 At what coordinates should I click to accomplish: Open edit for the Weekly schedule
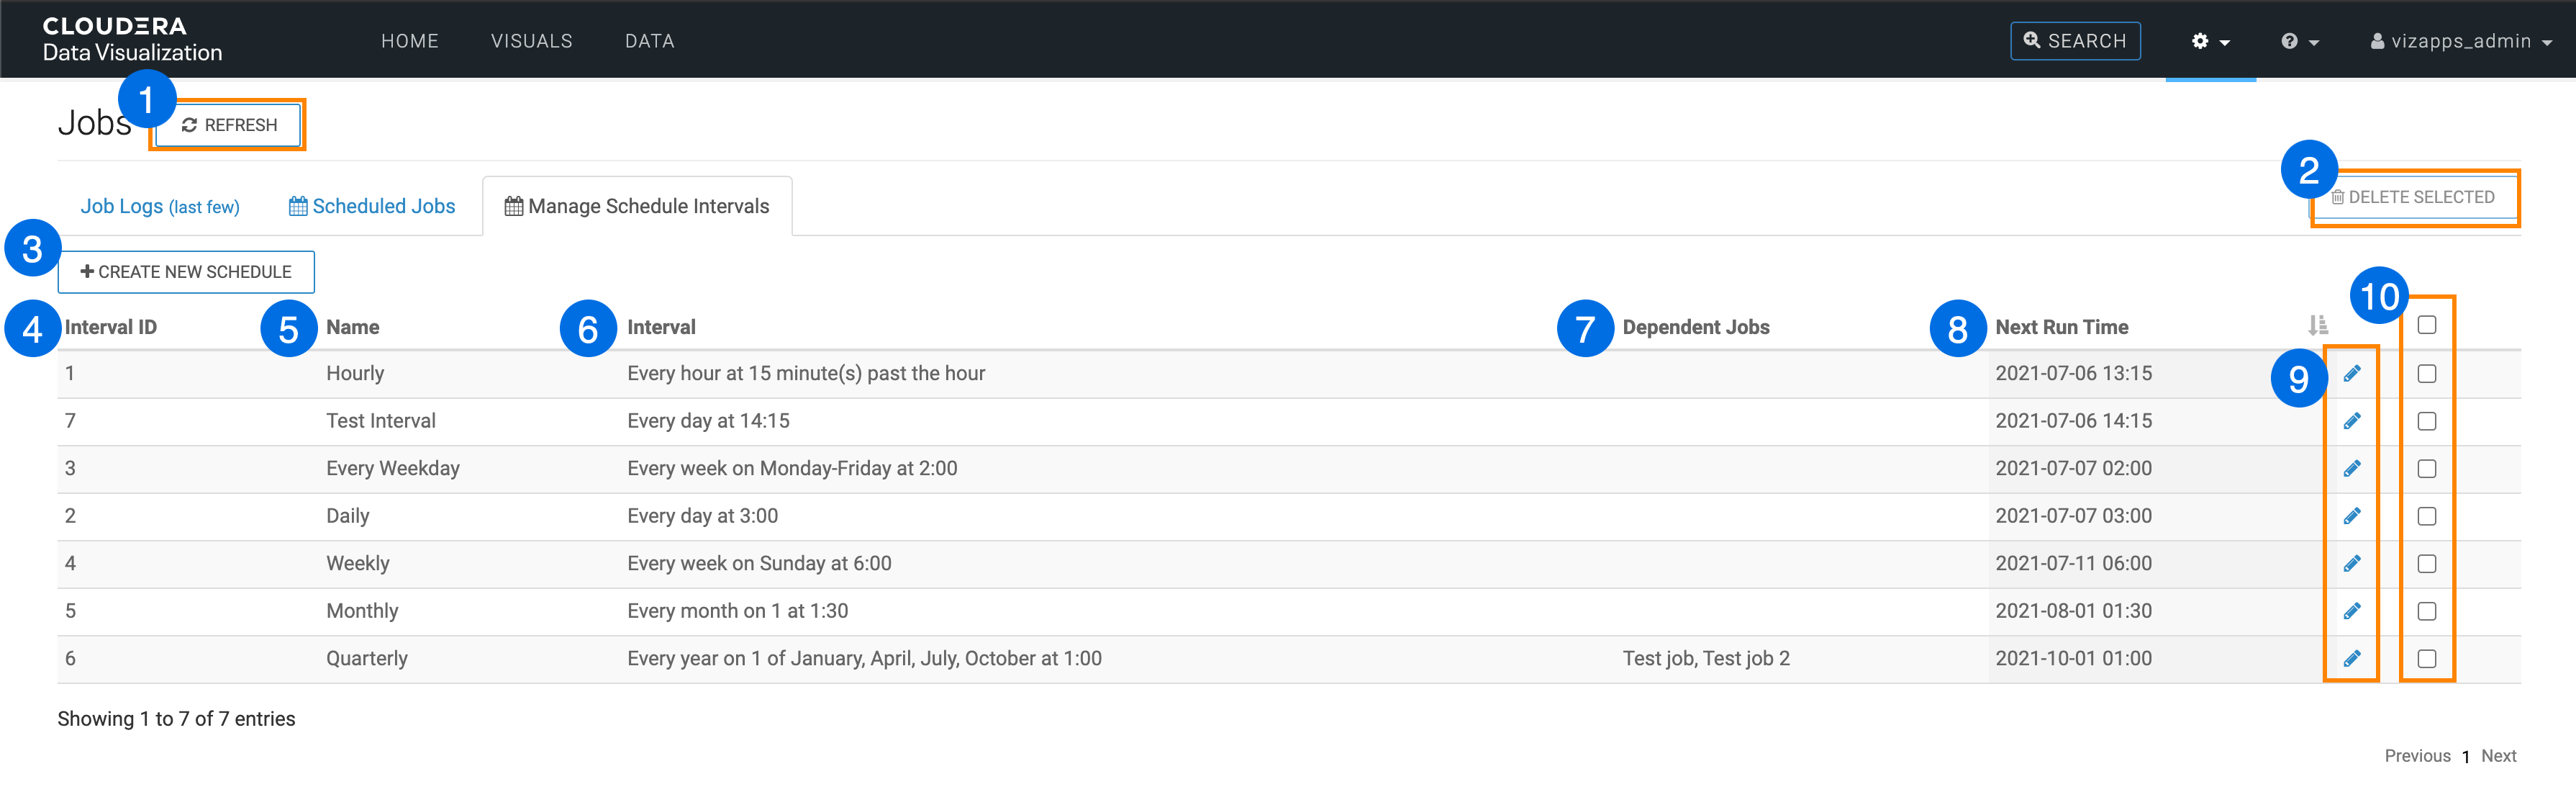click(2351, 564)
